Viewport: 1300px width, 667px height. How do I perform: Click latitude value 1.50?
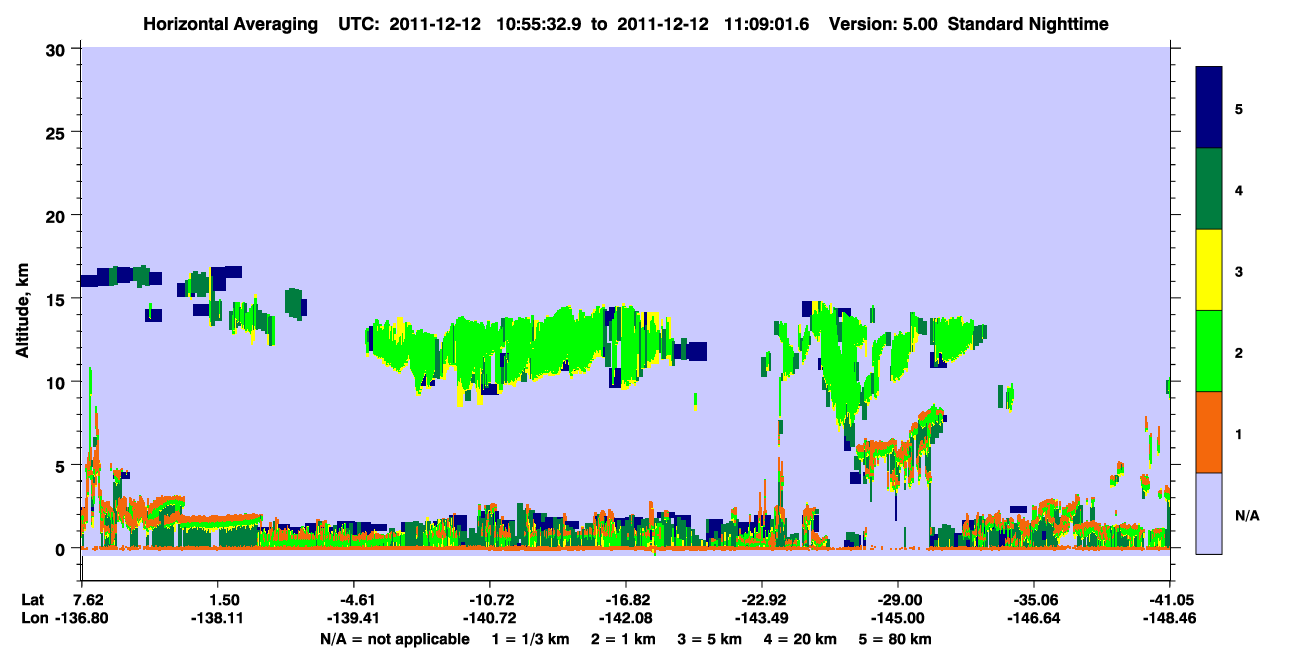click(x=218, y=599)
